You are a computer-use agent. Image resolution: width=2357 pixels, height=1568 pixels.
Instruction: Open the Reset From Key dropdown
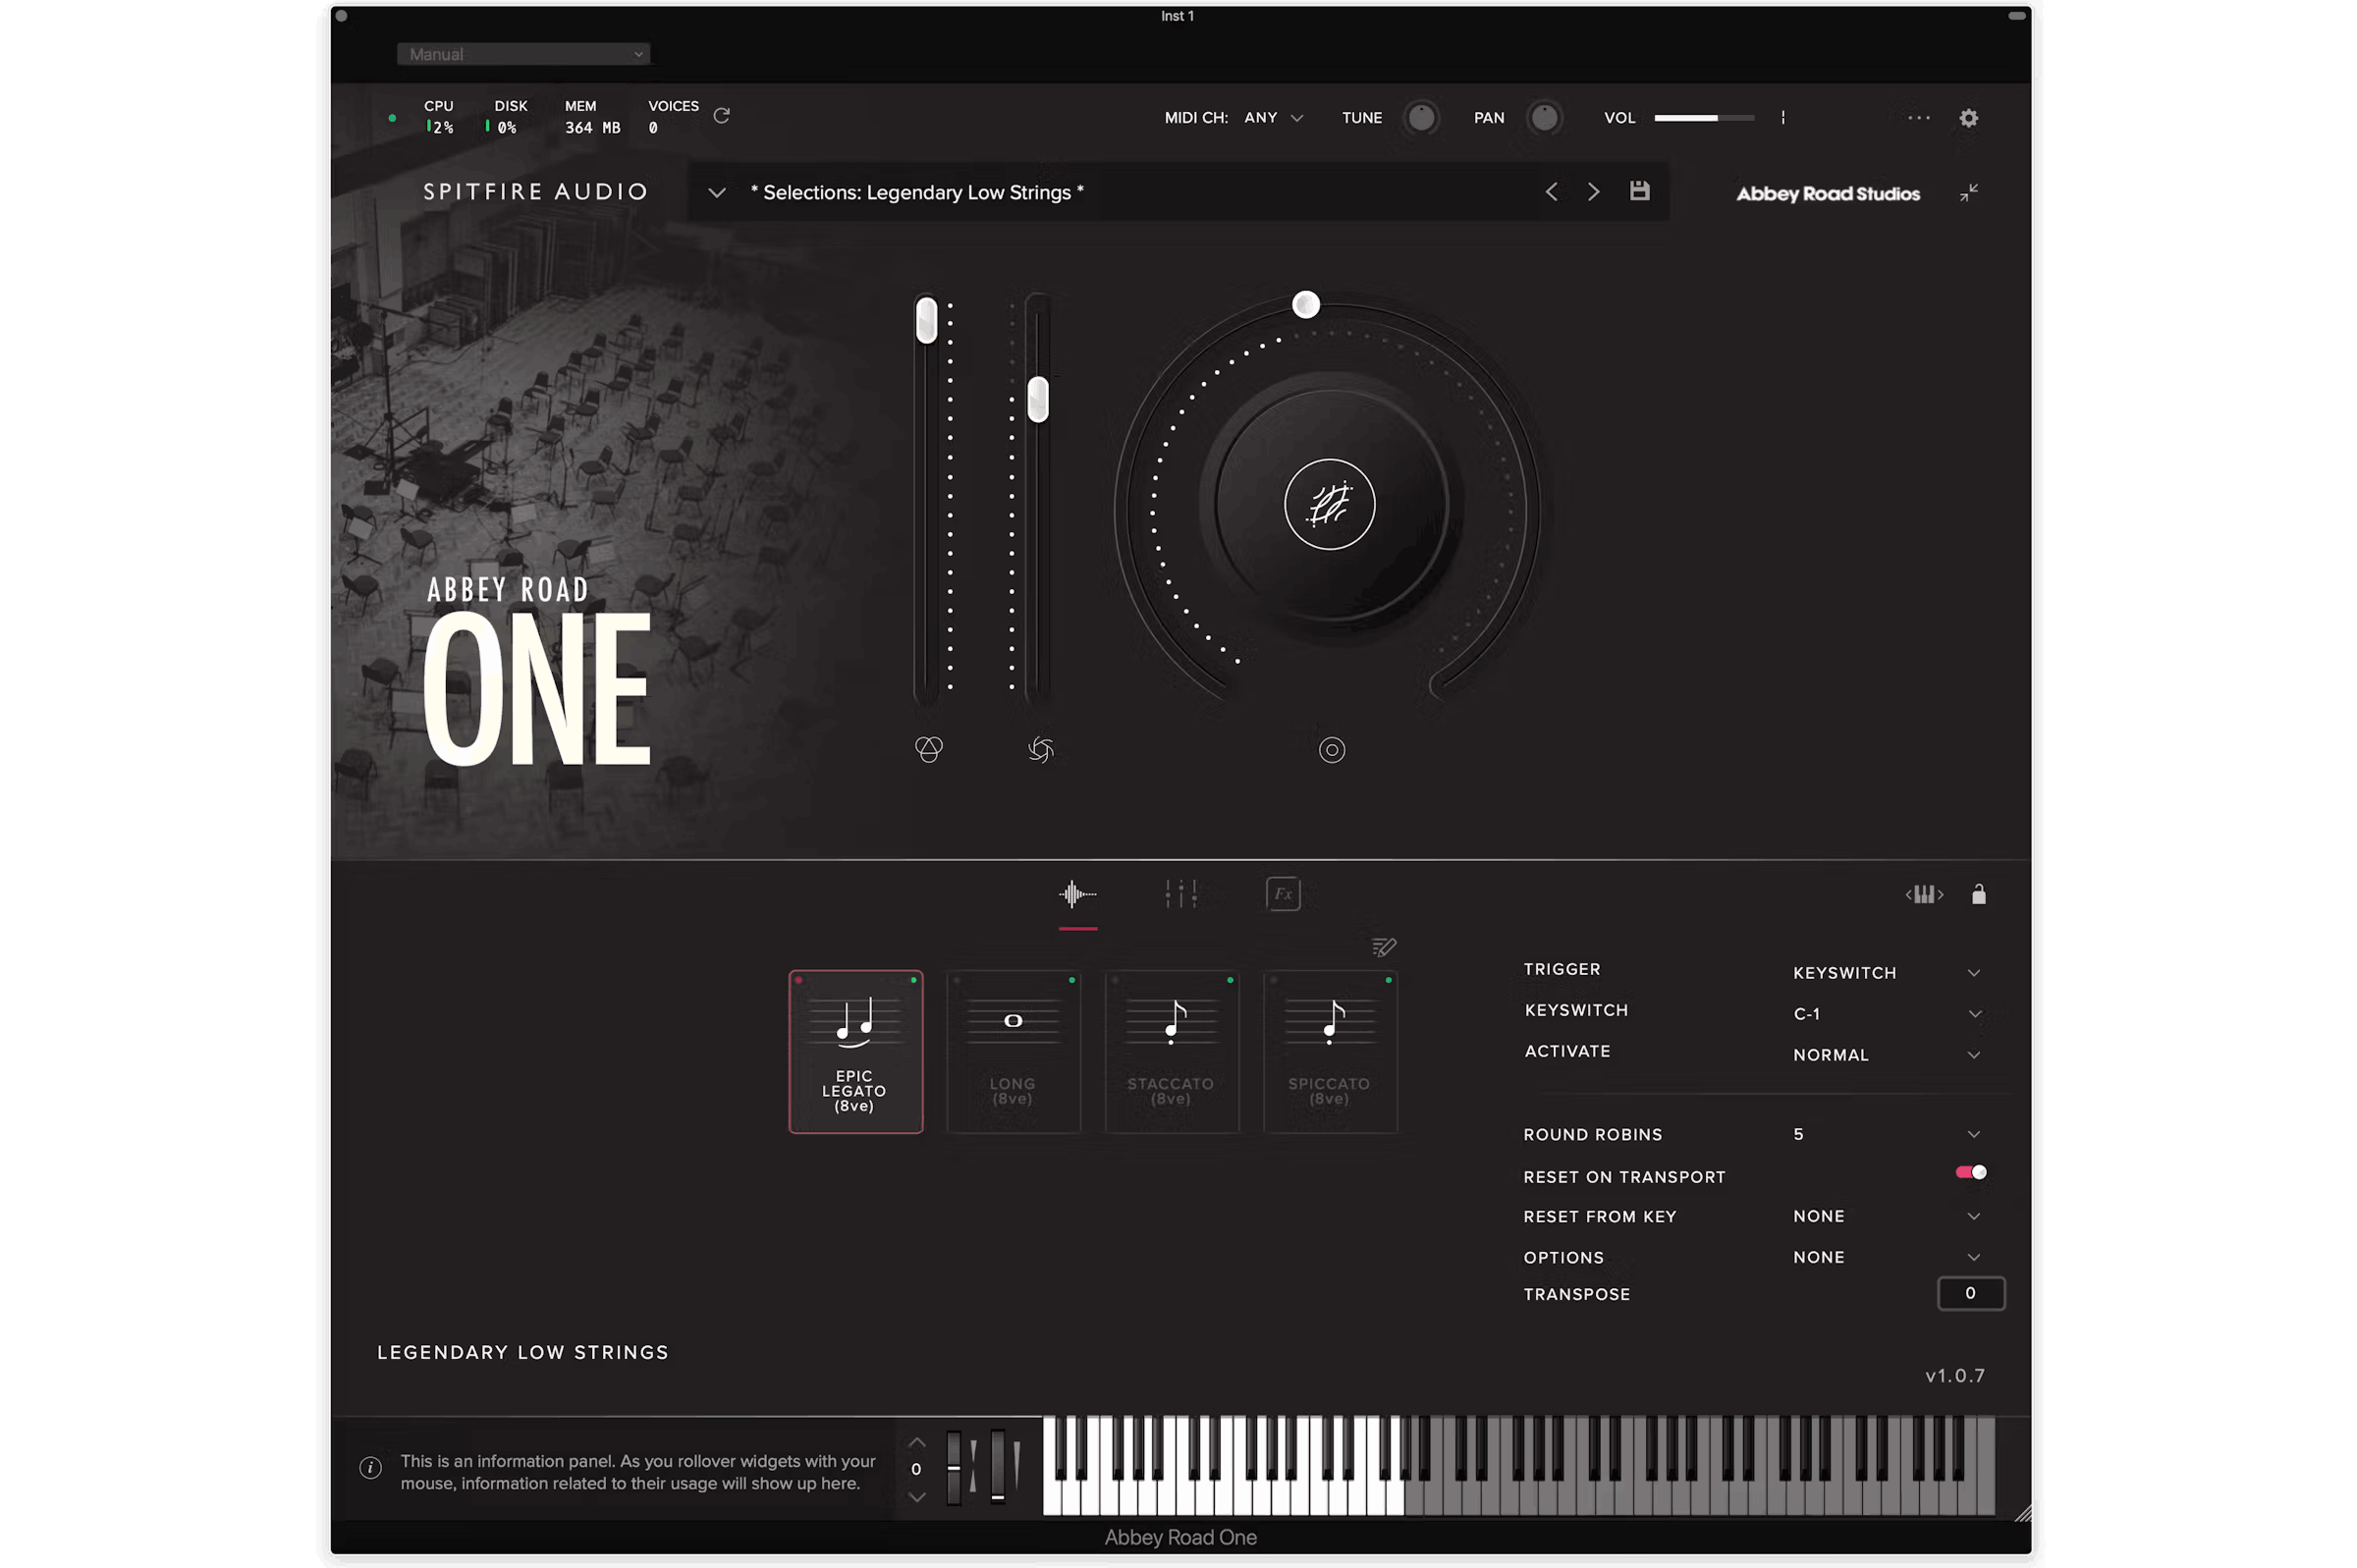[1886, 1216]
